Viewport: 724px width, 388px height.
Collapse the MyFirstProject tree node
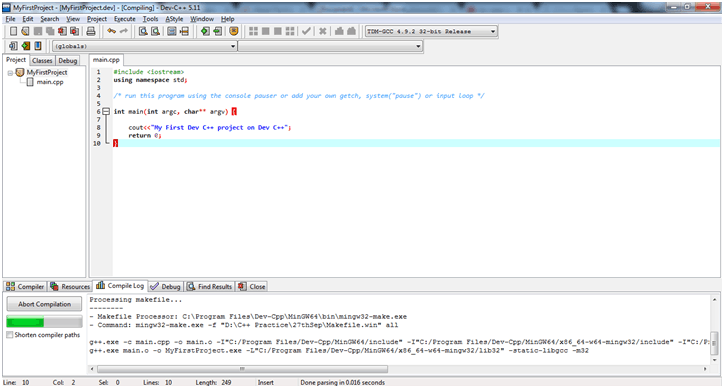tap(10, 73)
